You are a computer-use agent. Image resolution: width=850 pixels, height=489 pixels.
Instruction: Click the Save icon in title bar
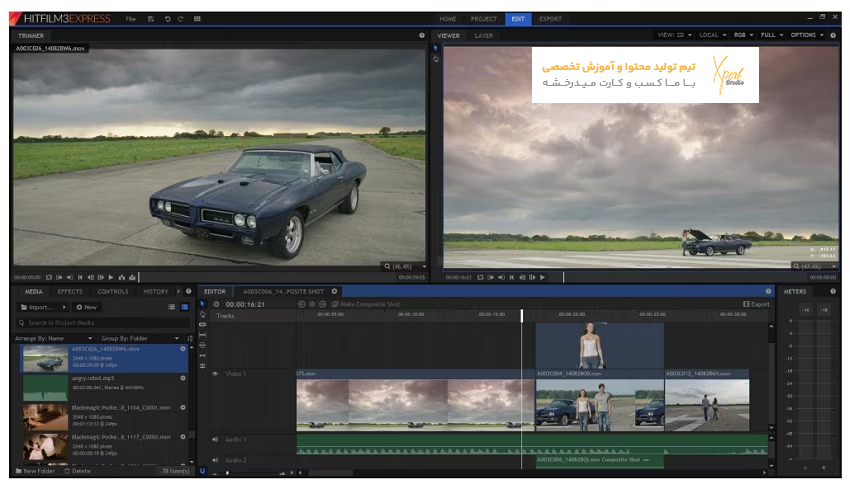(x=151, y=19)
